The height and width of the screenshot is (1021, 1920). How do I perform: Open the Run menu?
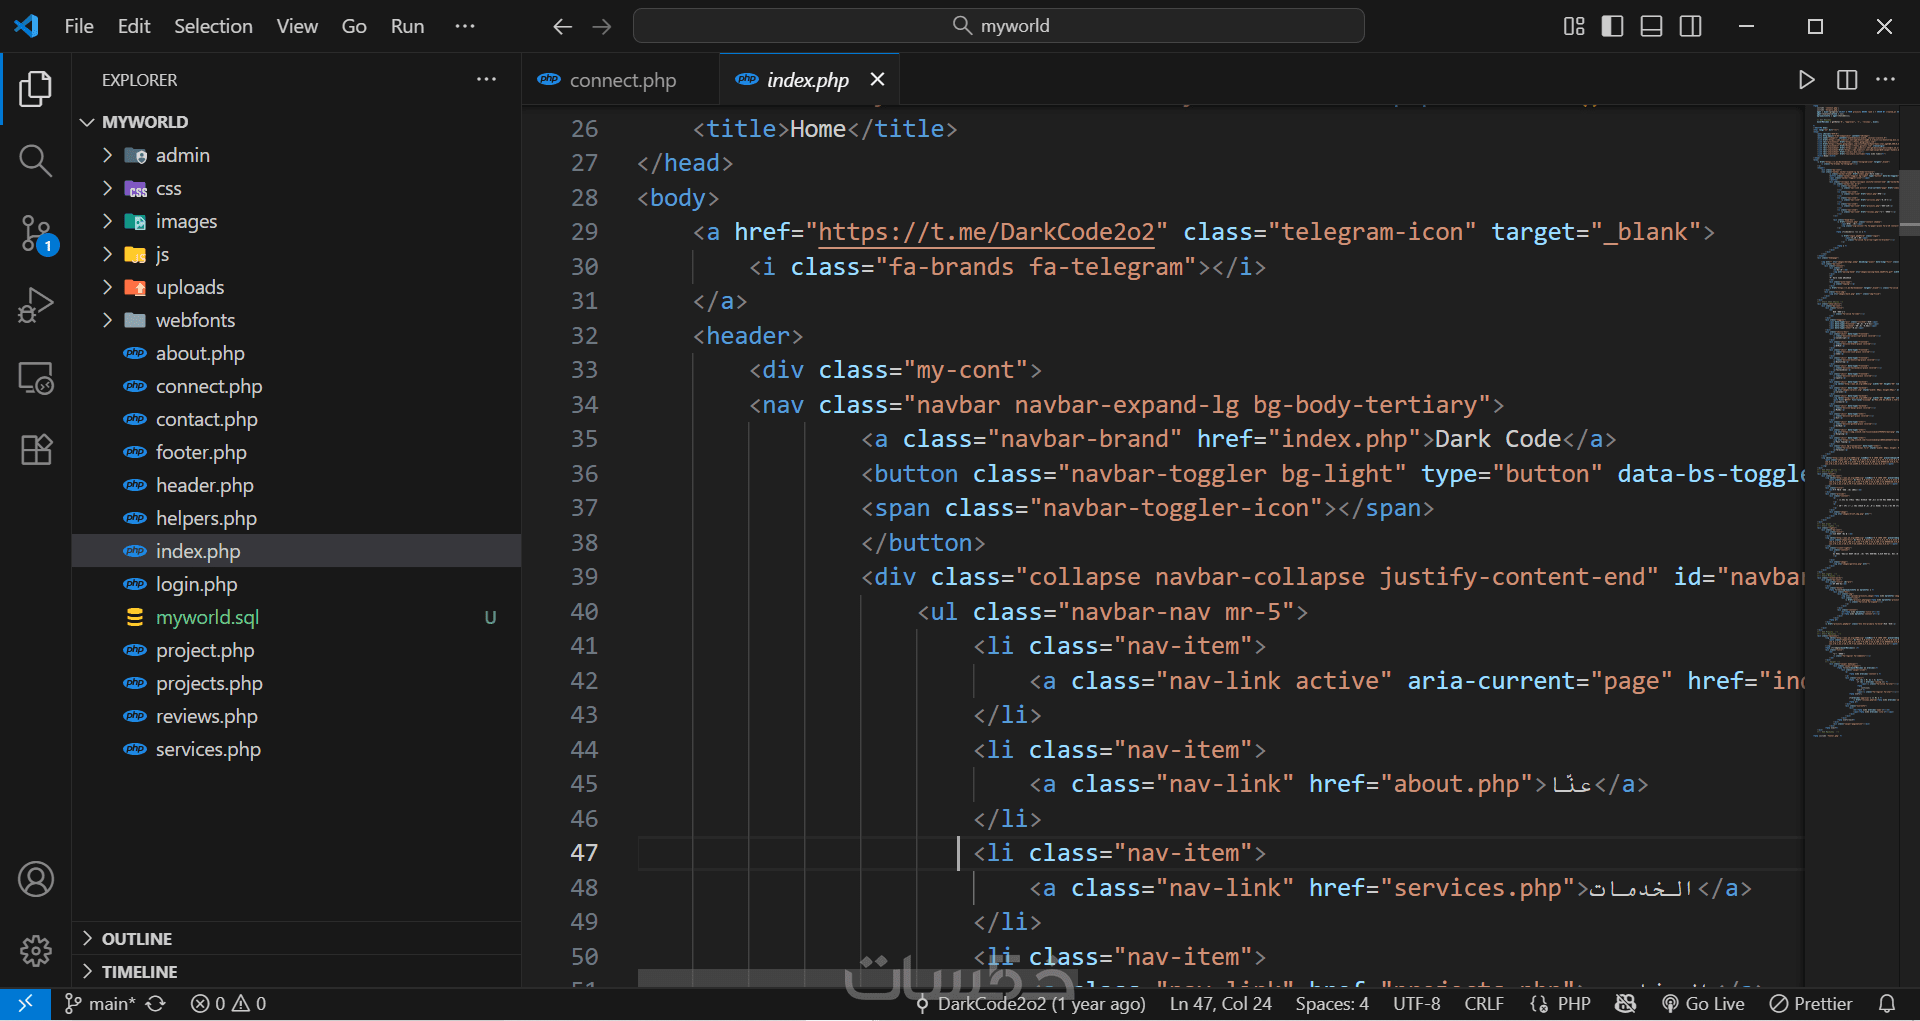click(x=407, y=26)
